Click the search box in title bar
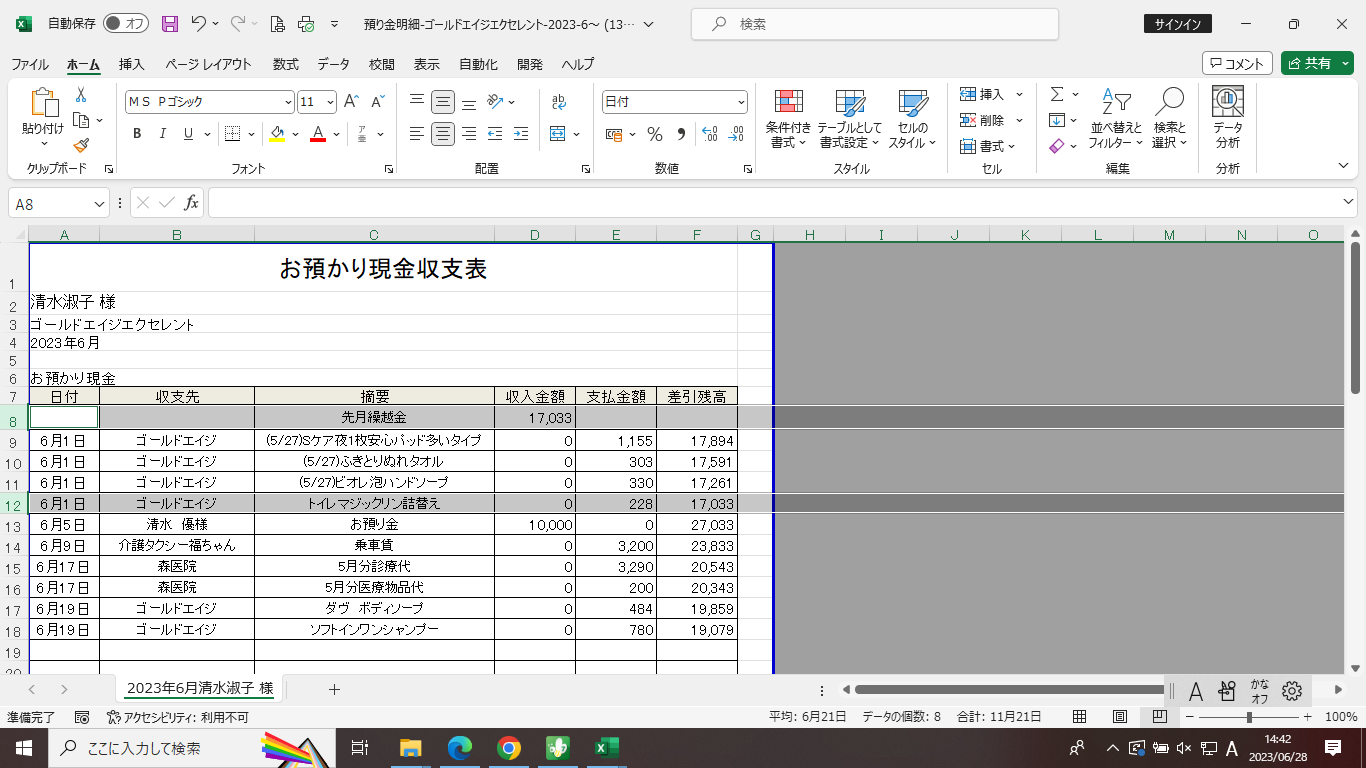Screen dimensions: 1366x768 click(x=875, y=24)
